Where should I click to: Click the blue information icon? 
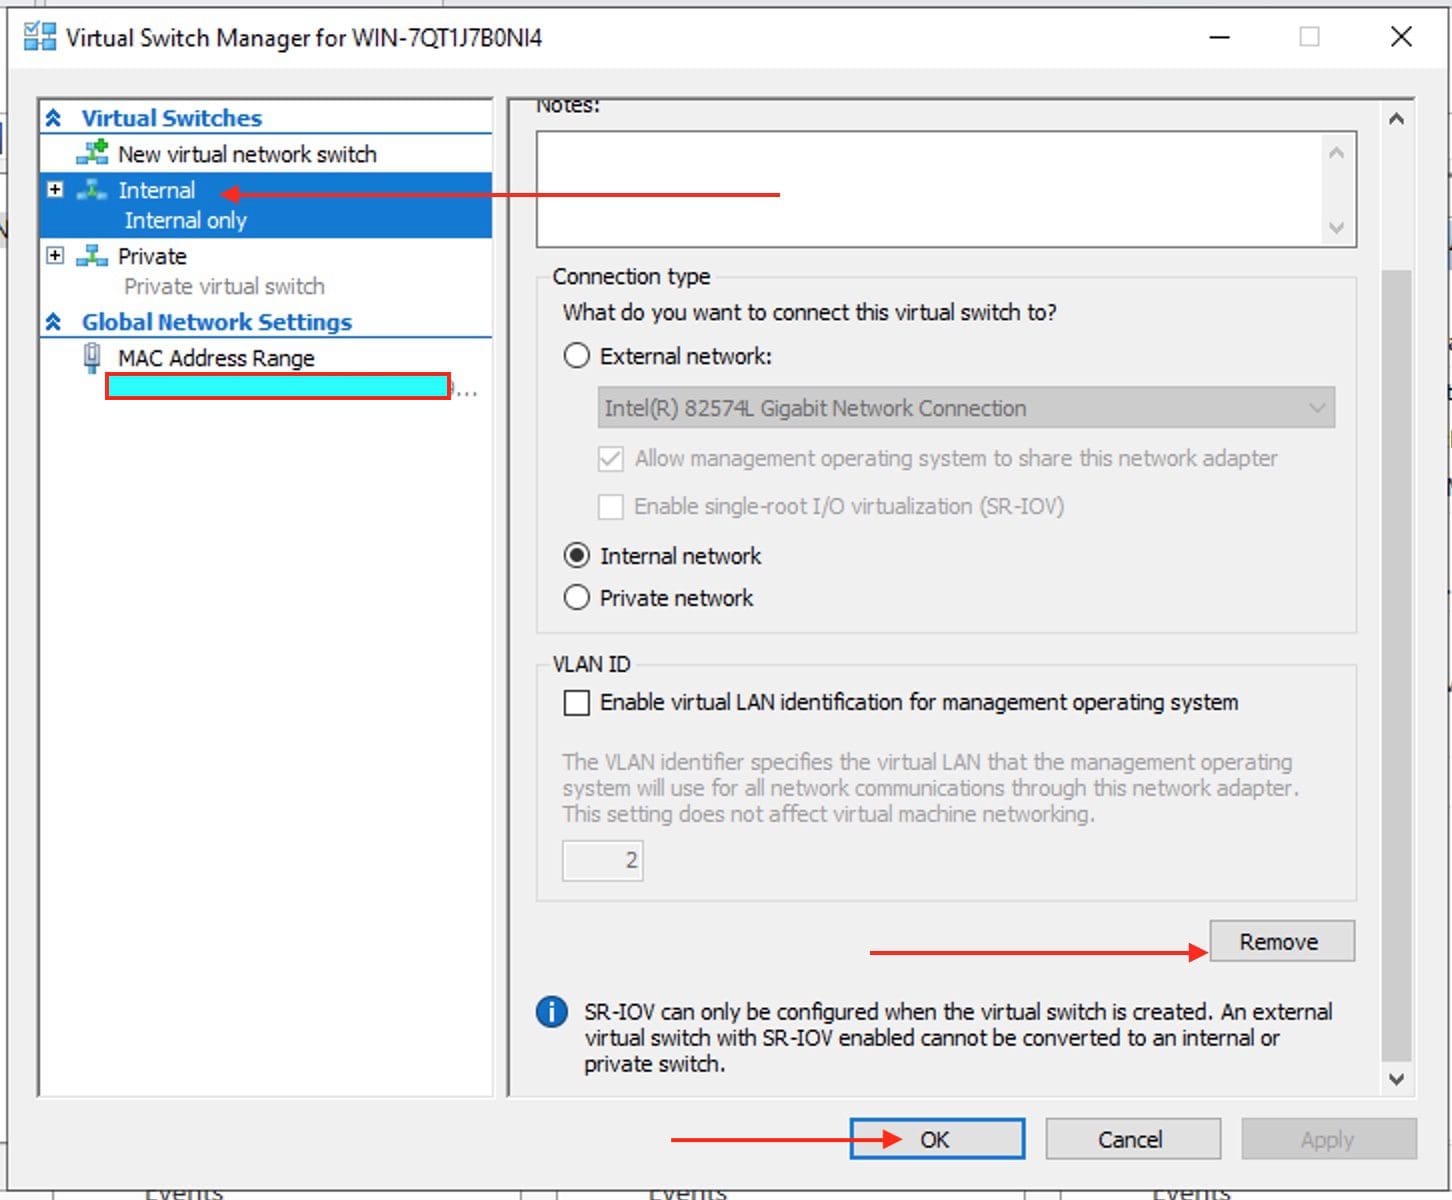pos(552,1012)
